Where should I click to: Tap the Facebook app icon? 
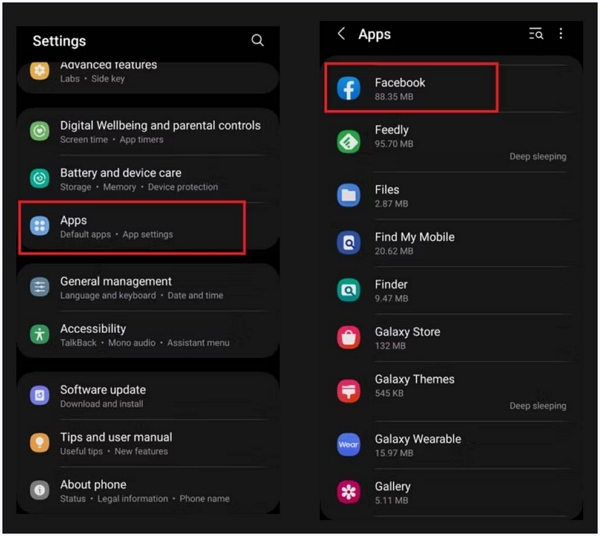[349, 88]
